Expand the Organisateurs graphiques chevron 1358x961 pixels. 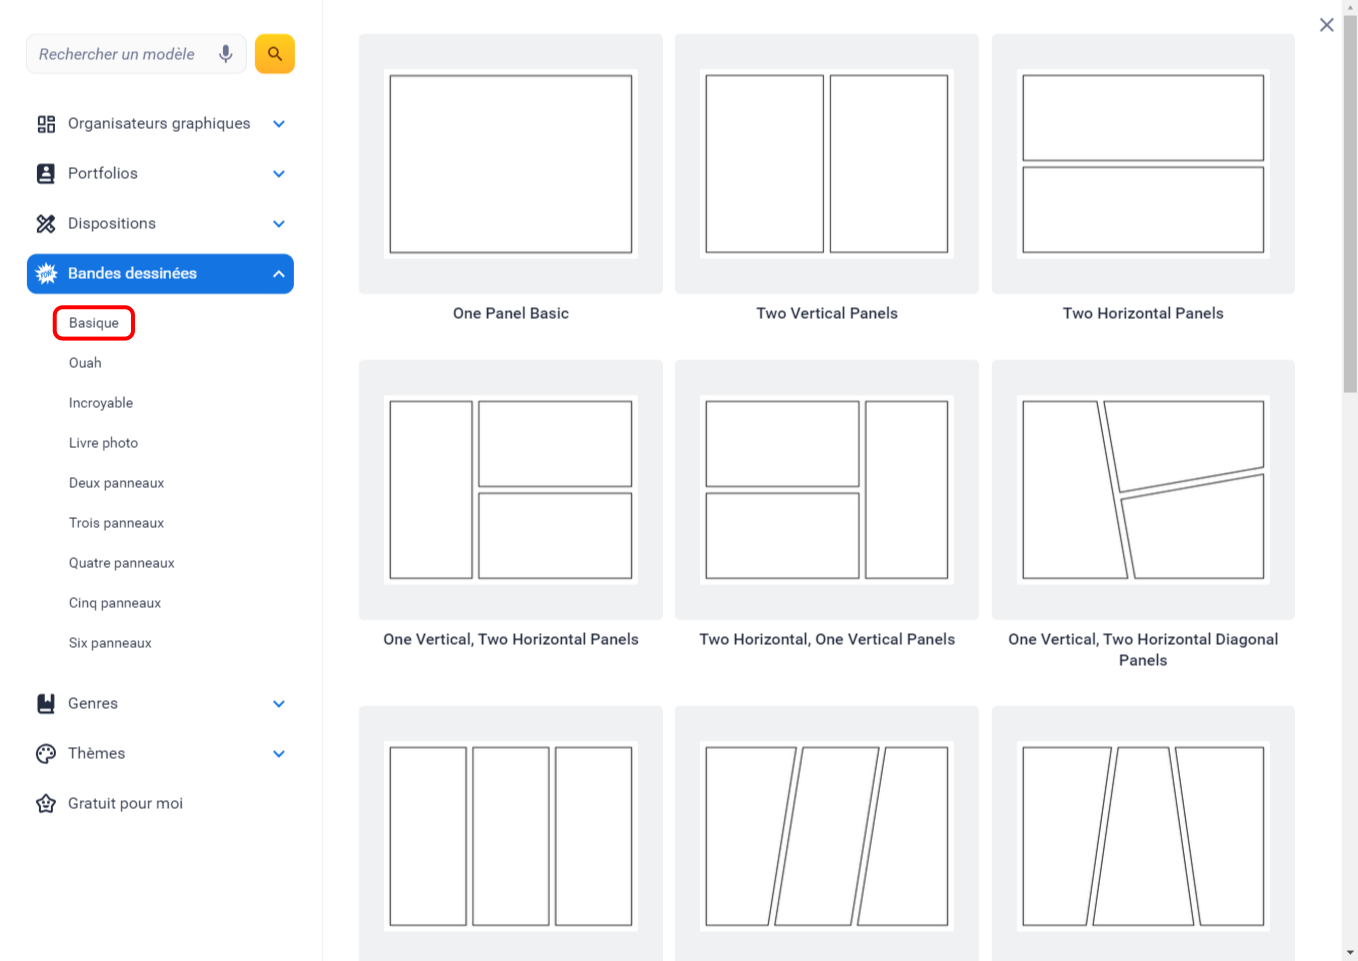click(279, 124)
